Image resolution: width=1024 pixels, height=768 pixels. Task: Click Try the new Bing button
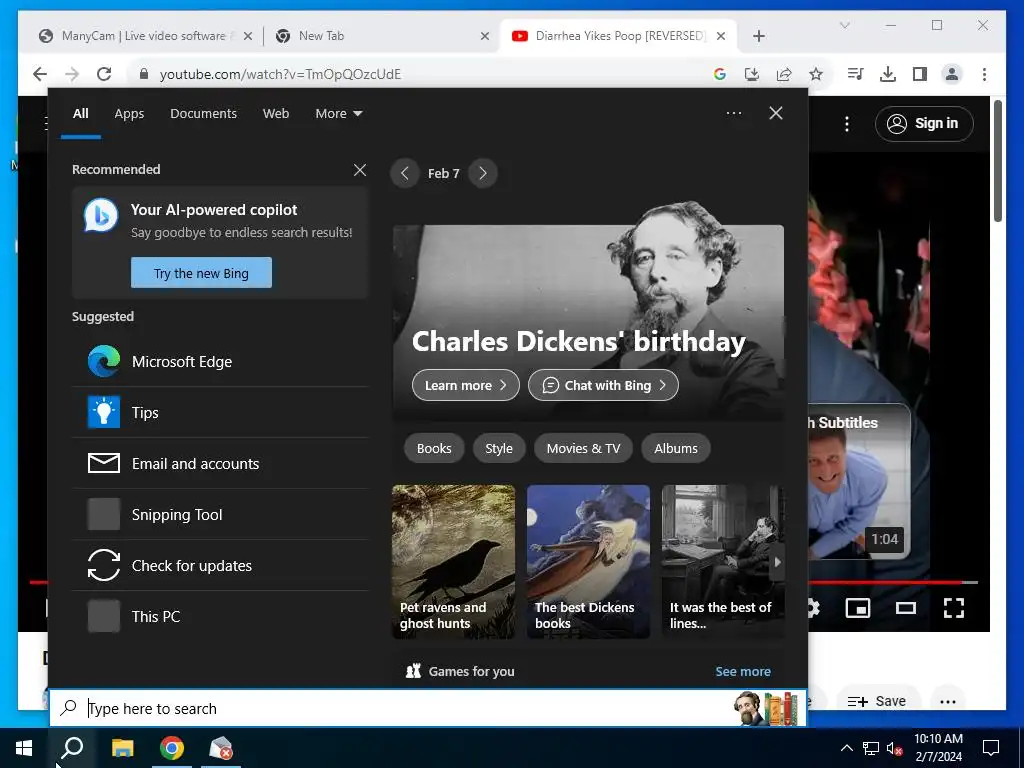pyautogui.click(x=201, y=273)
